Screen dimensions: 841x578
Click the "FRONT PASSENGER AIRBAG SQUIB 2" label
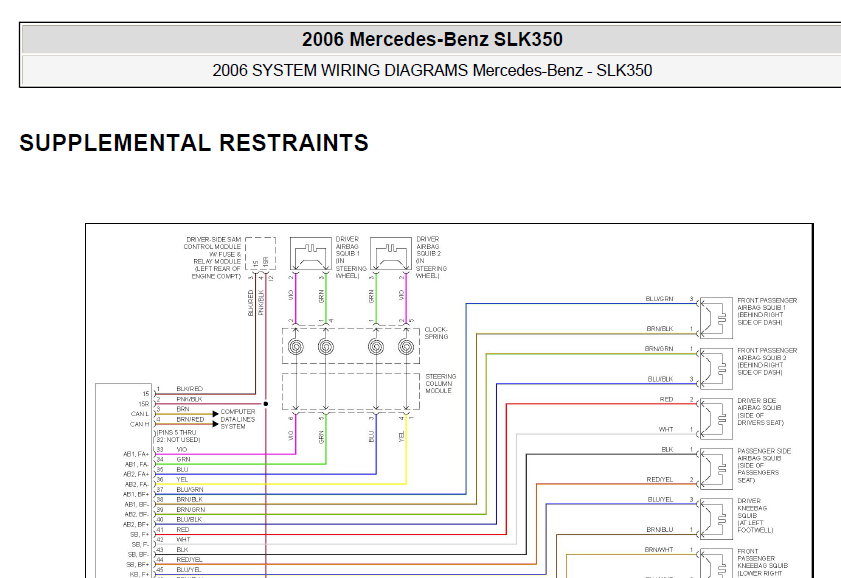pos(767,361)
